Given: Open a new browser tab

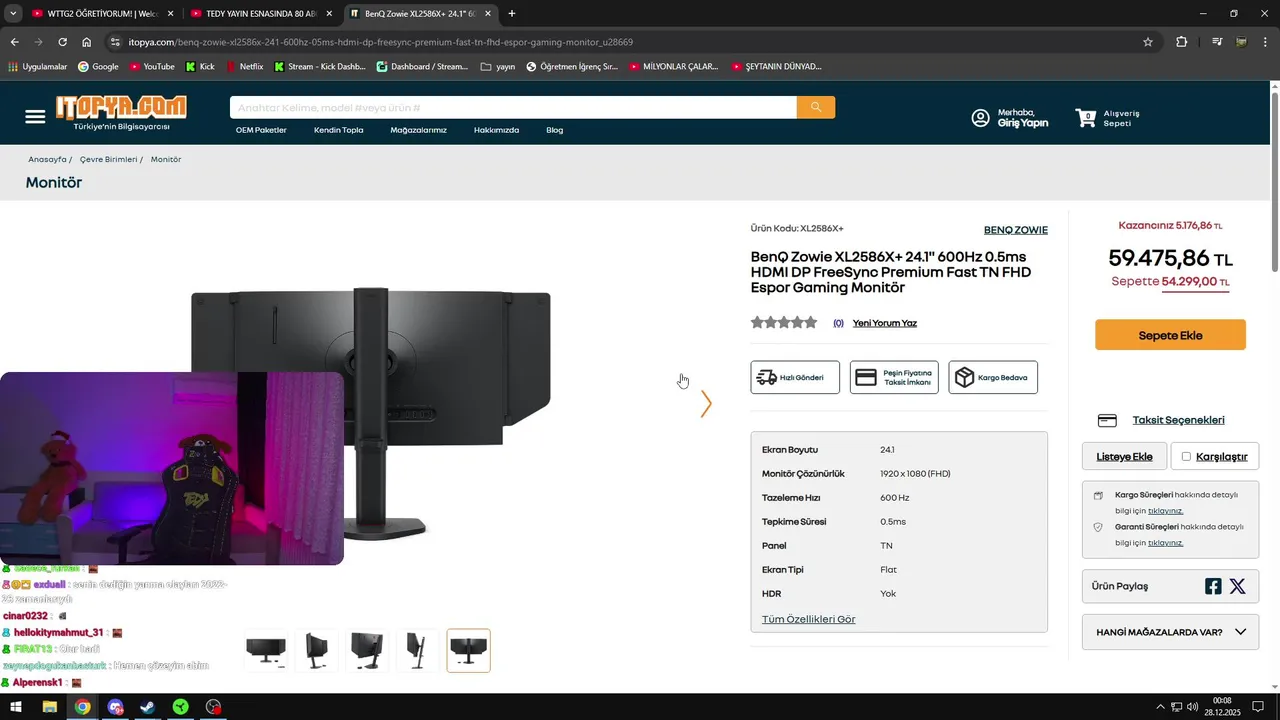Looking at the screenshot, I should (x=512, y=14).
